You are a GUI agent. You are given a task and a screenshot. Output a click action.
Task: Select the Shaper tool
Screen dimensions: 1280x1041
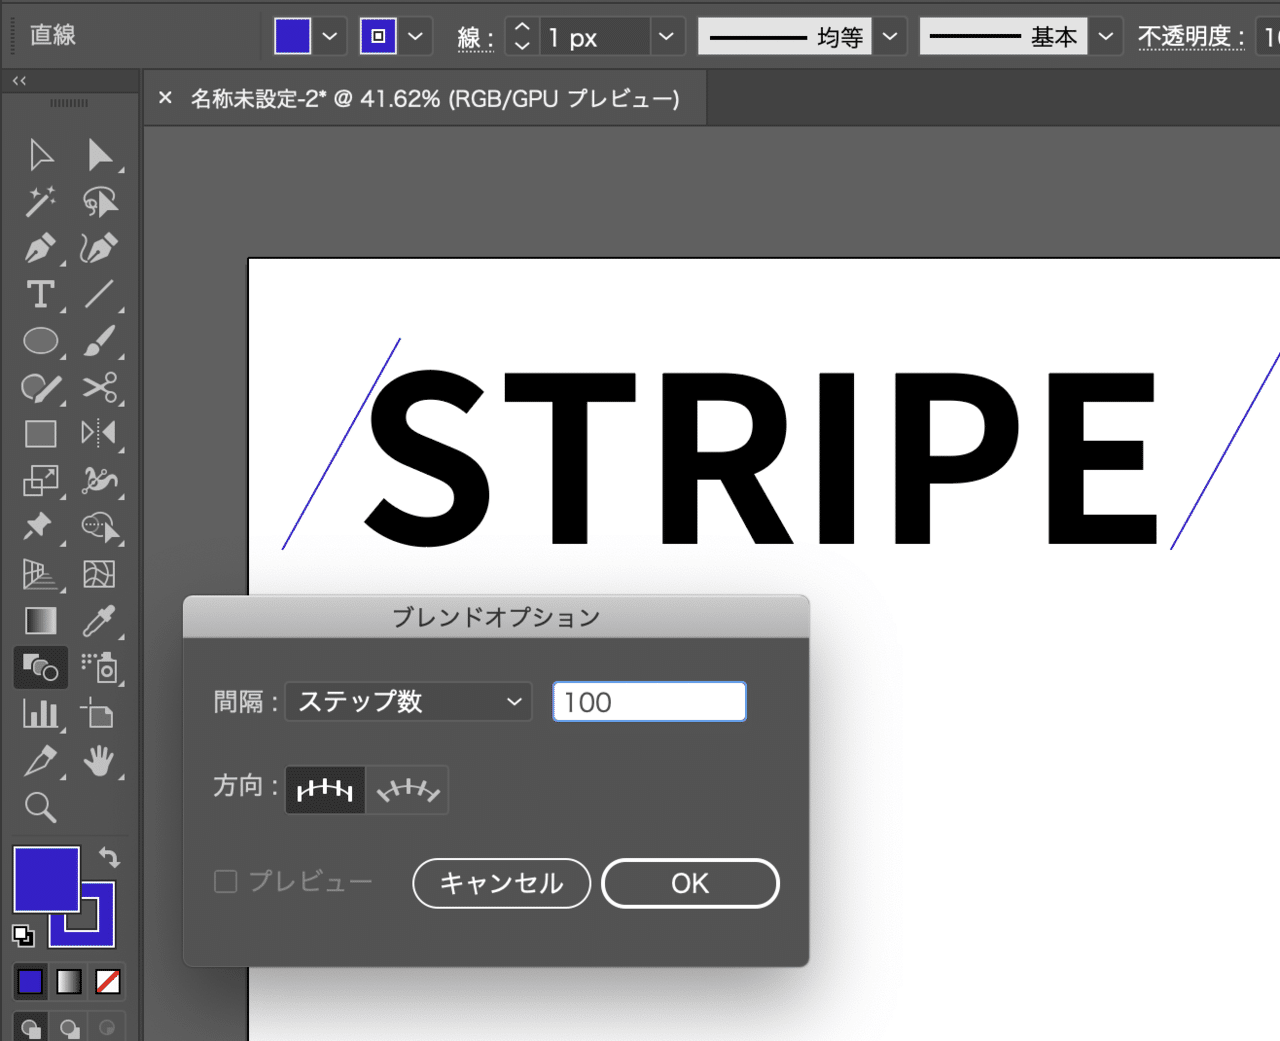click(41, 388)
